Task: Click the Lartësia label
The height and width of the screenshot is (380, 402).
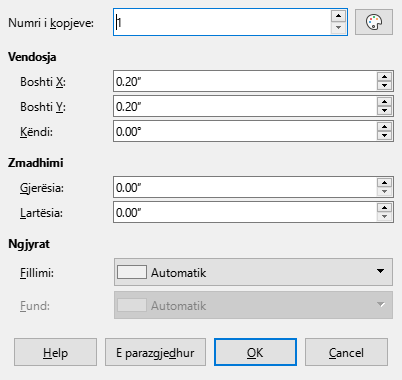Action: [41, 213]
